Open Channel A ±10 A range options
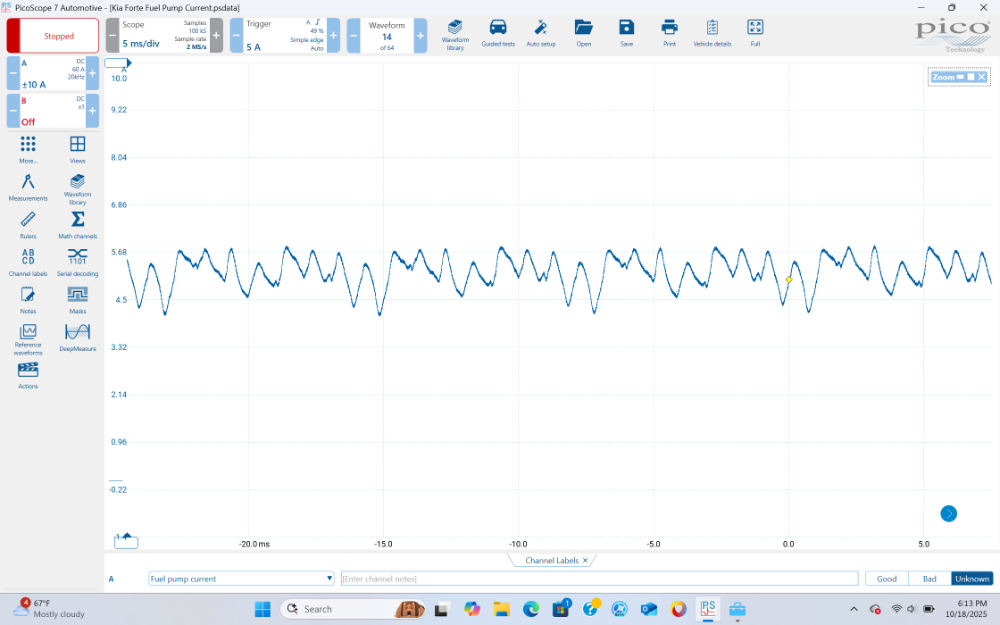Viewport: 1000px width, 625px height. [52, 73]
